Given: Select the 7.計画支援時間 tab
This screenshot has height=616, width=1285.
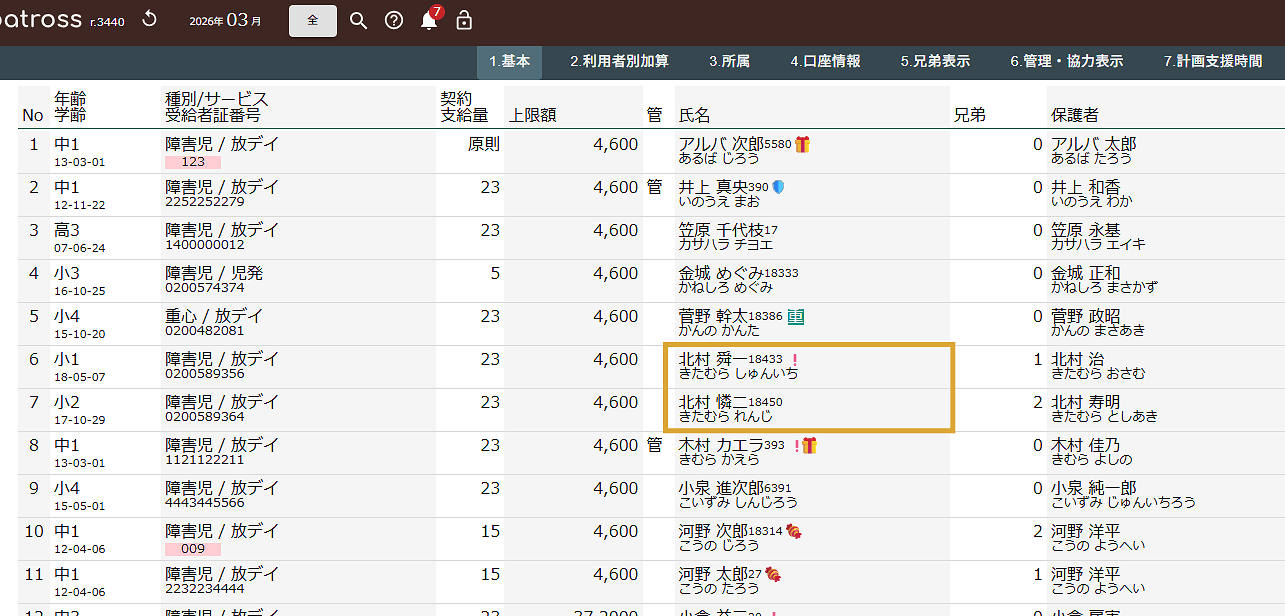Looking at the screenshot, I should pos(1212,61).
